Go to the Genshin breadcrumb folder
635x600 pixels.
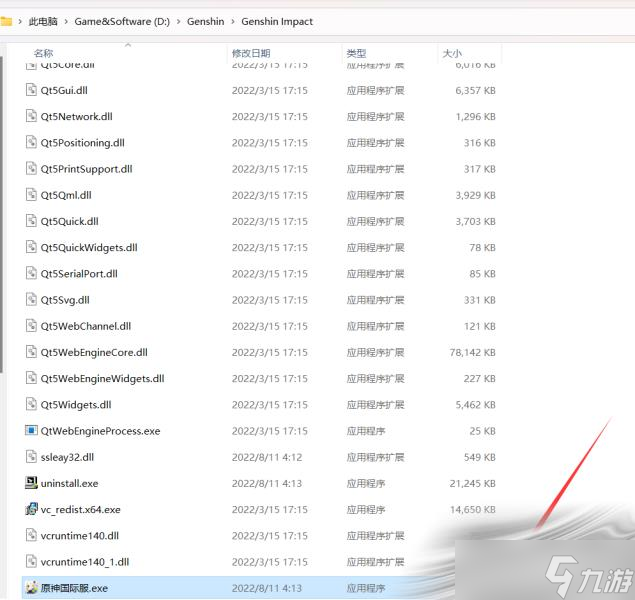pyautogui.click(x=205, y=21)
